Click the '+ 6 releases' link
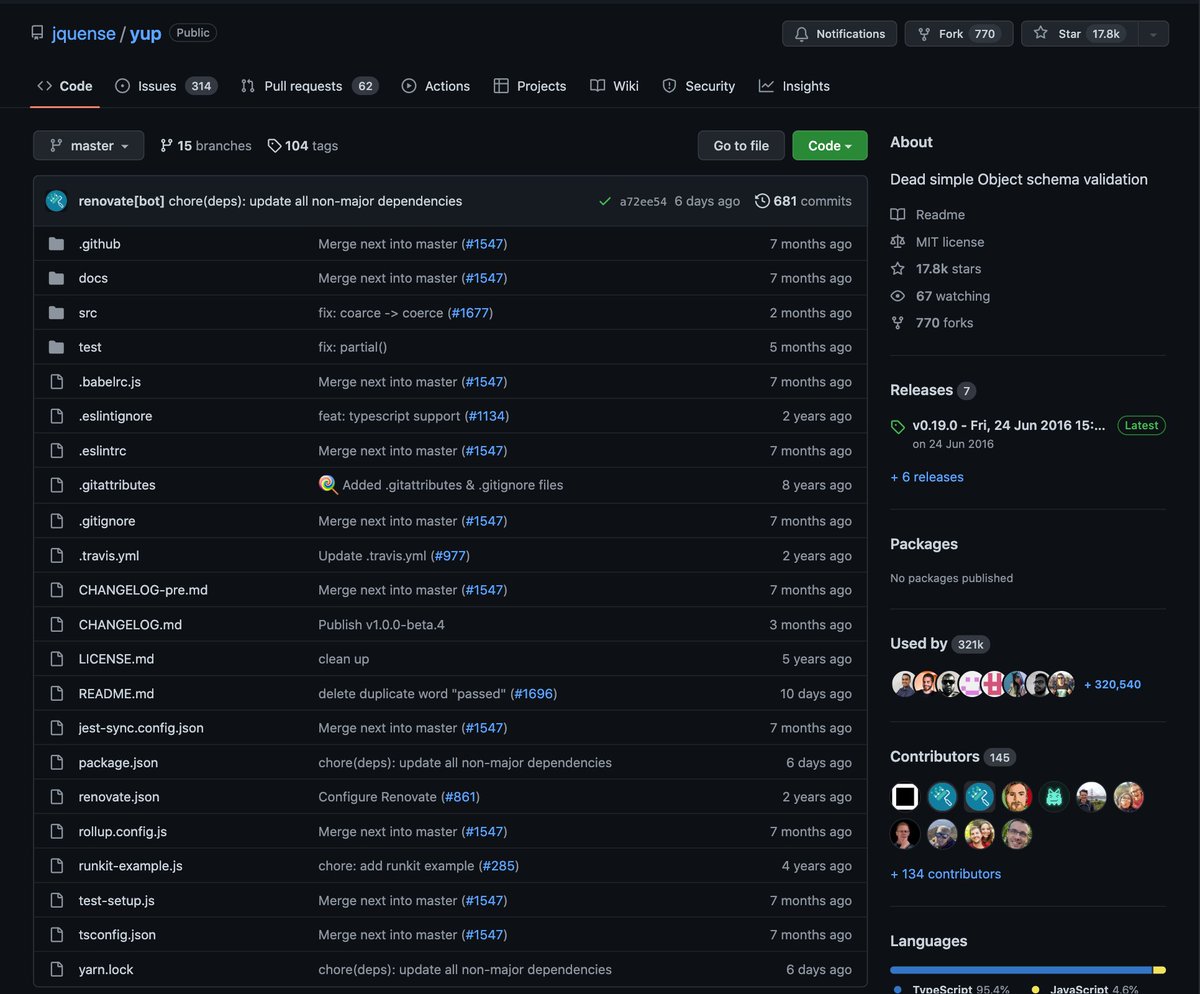 pyautogui.click(x=927, y=477)
